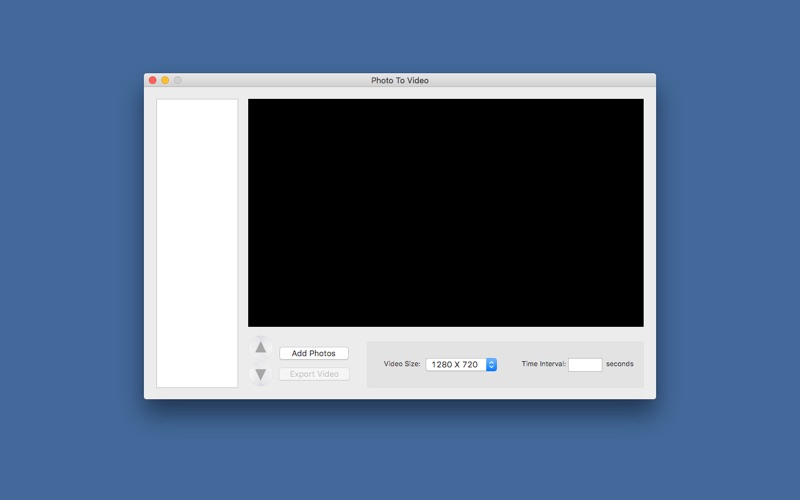This screenshot has width=800, height=500.
Task: Minimize the Photo To Video window
Action: pos(165,80)
